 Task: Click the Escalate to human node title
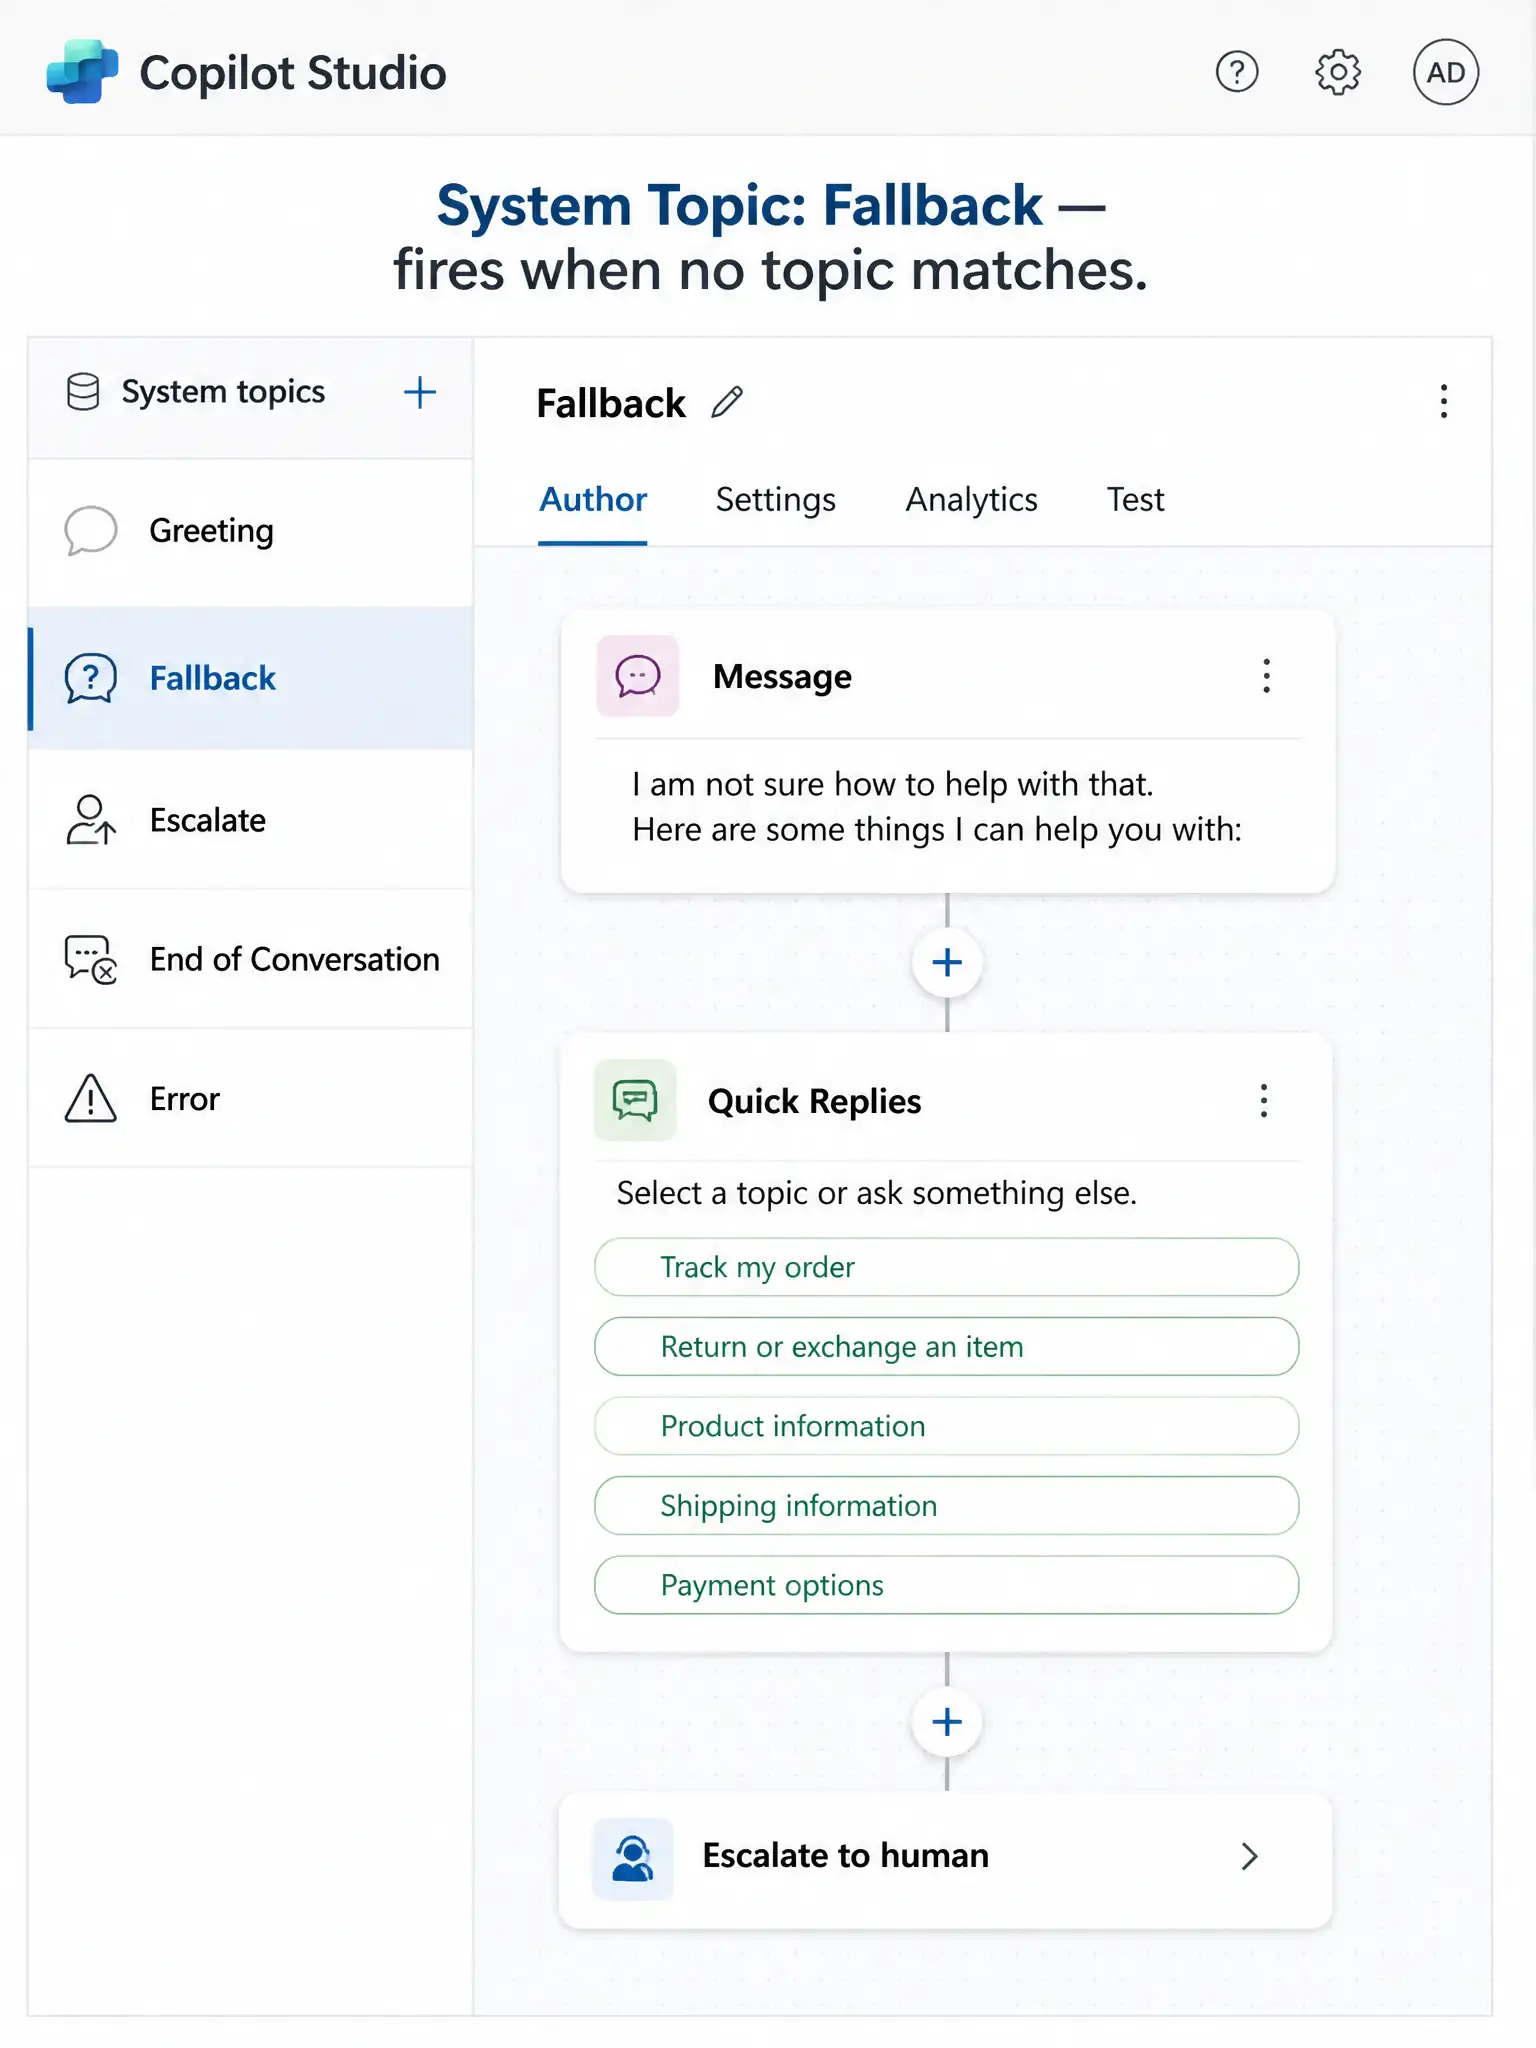pos(846,1856)
